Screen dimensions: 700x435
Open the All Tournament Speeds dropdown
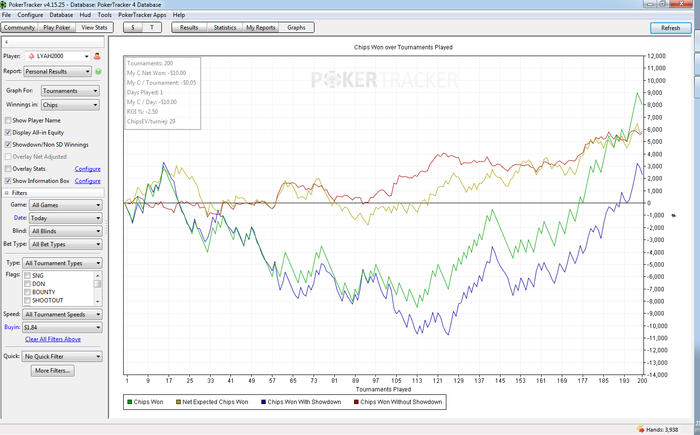click(x=62, y=314)
